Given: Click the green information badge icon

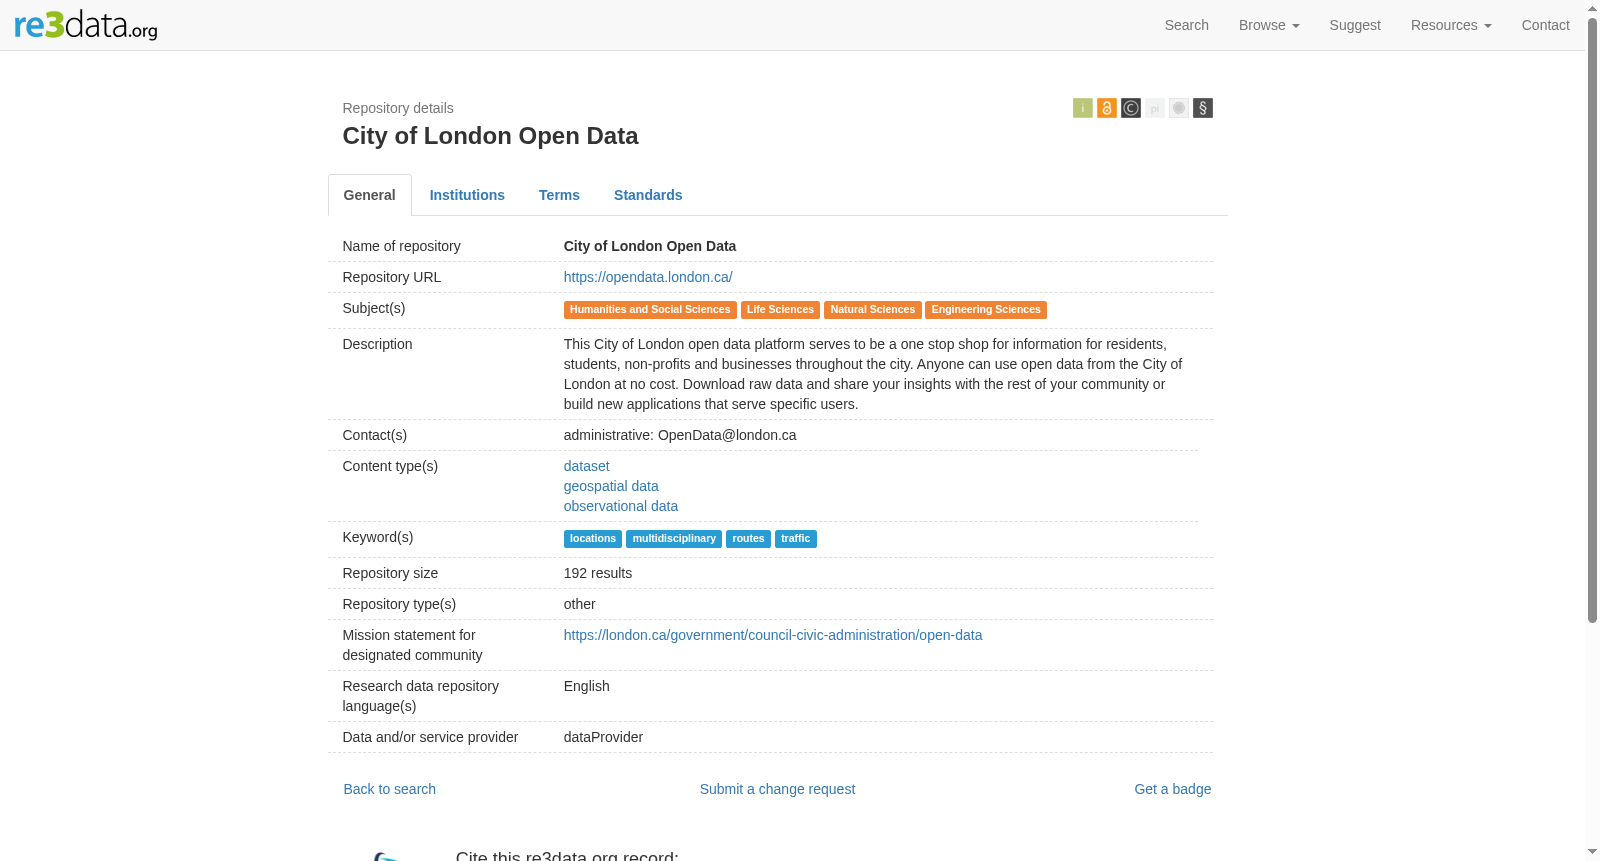Looking at the screenshot, I should tap(1083, 108).
